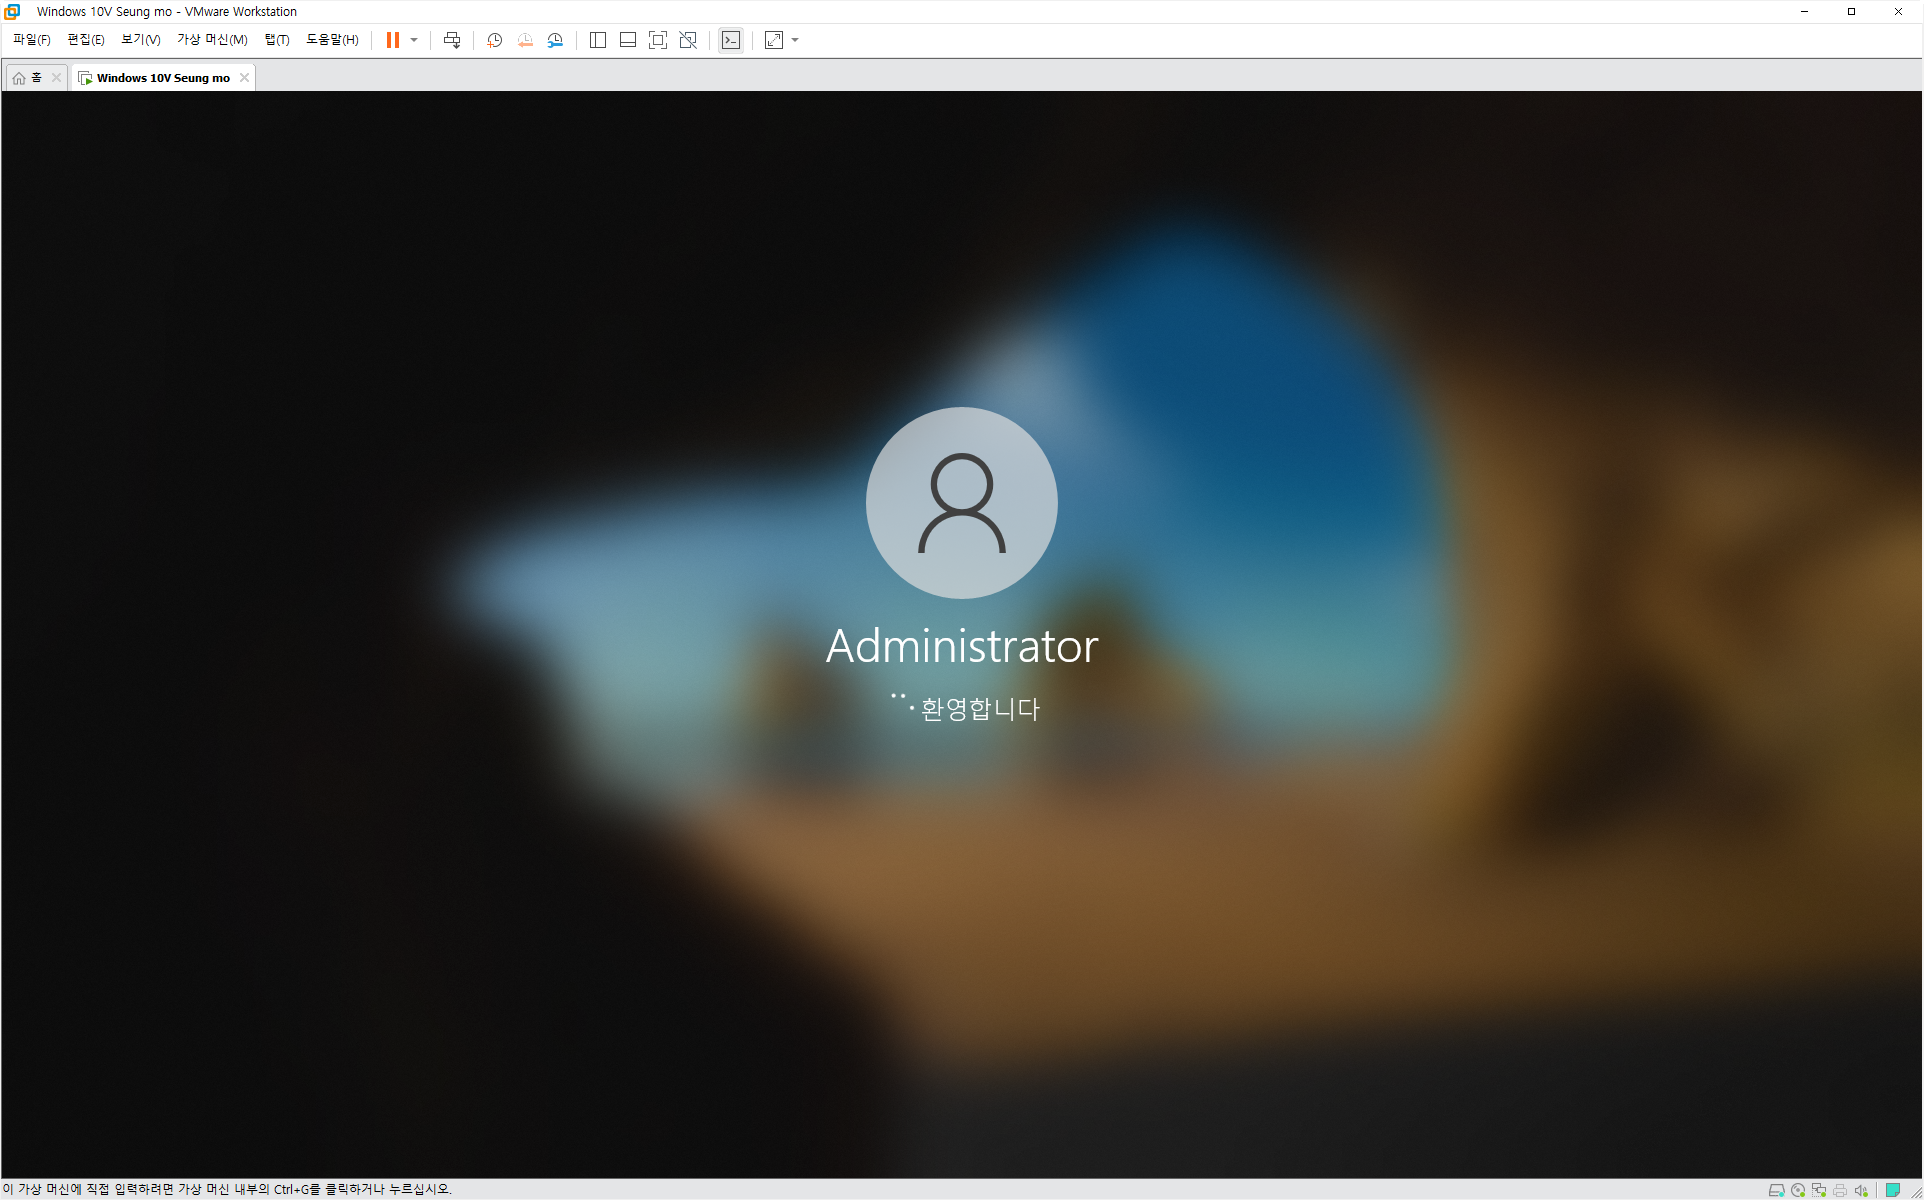This screenshot has width=1924, height=1200.
Task: Toggle the library sidebar panel view
Action: point(598,40)
